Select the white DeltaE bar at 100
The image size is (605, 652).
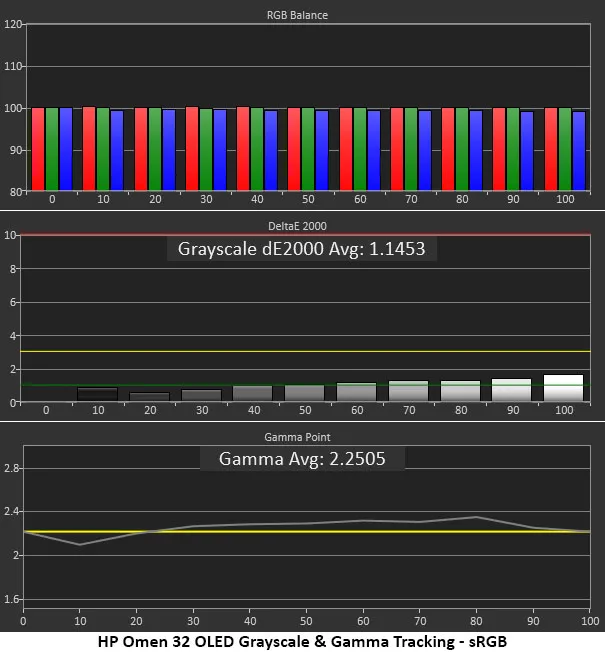(x=563, y=388)
